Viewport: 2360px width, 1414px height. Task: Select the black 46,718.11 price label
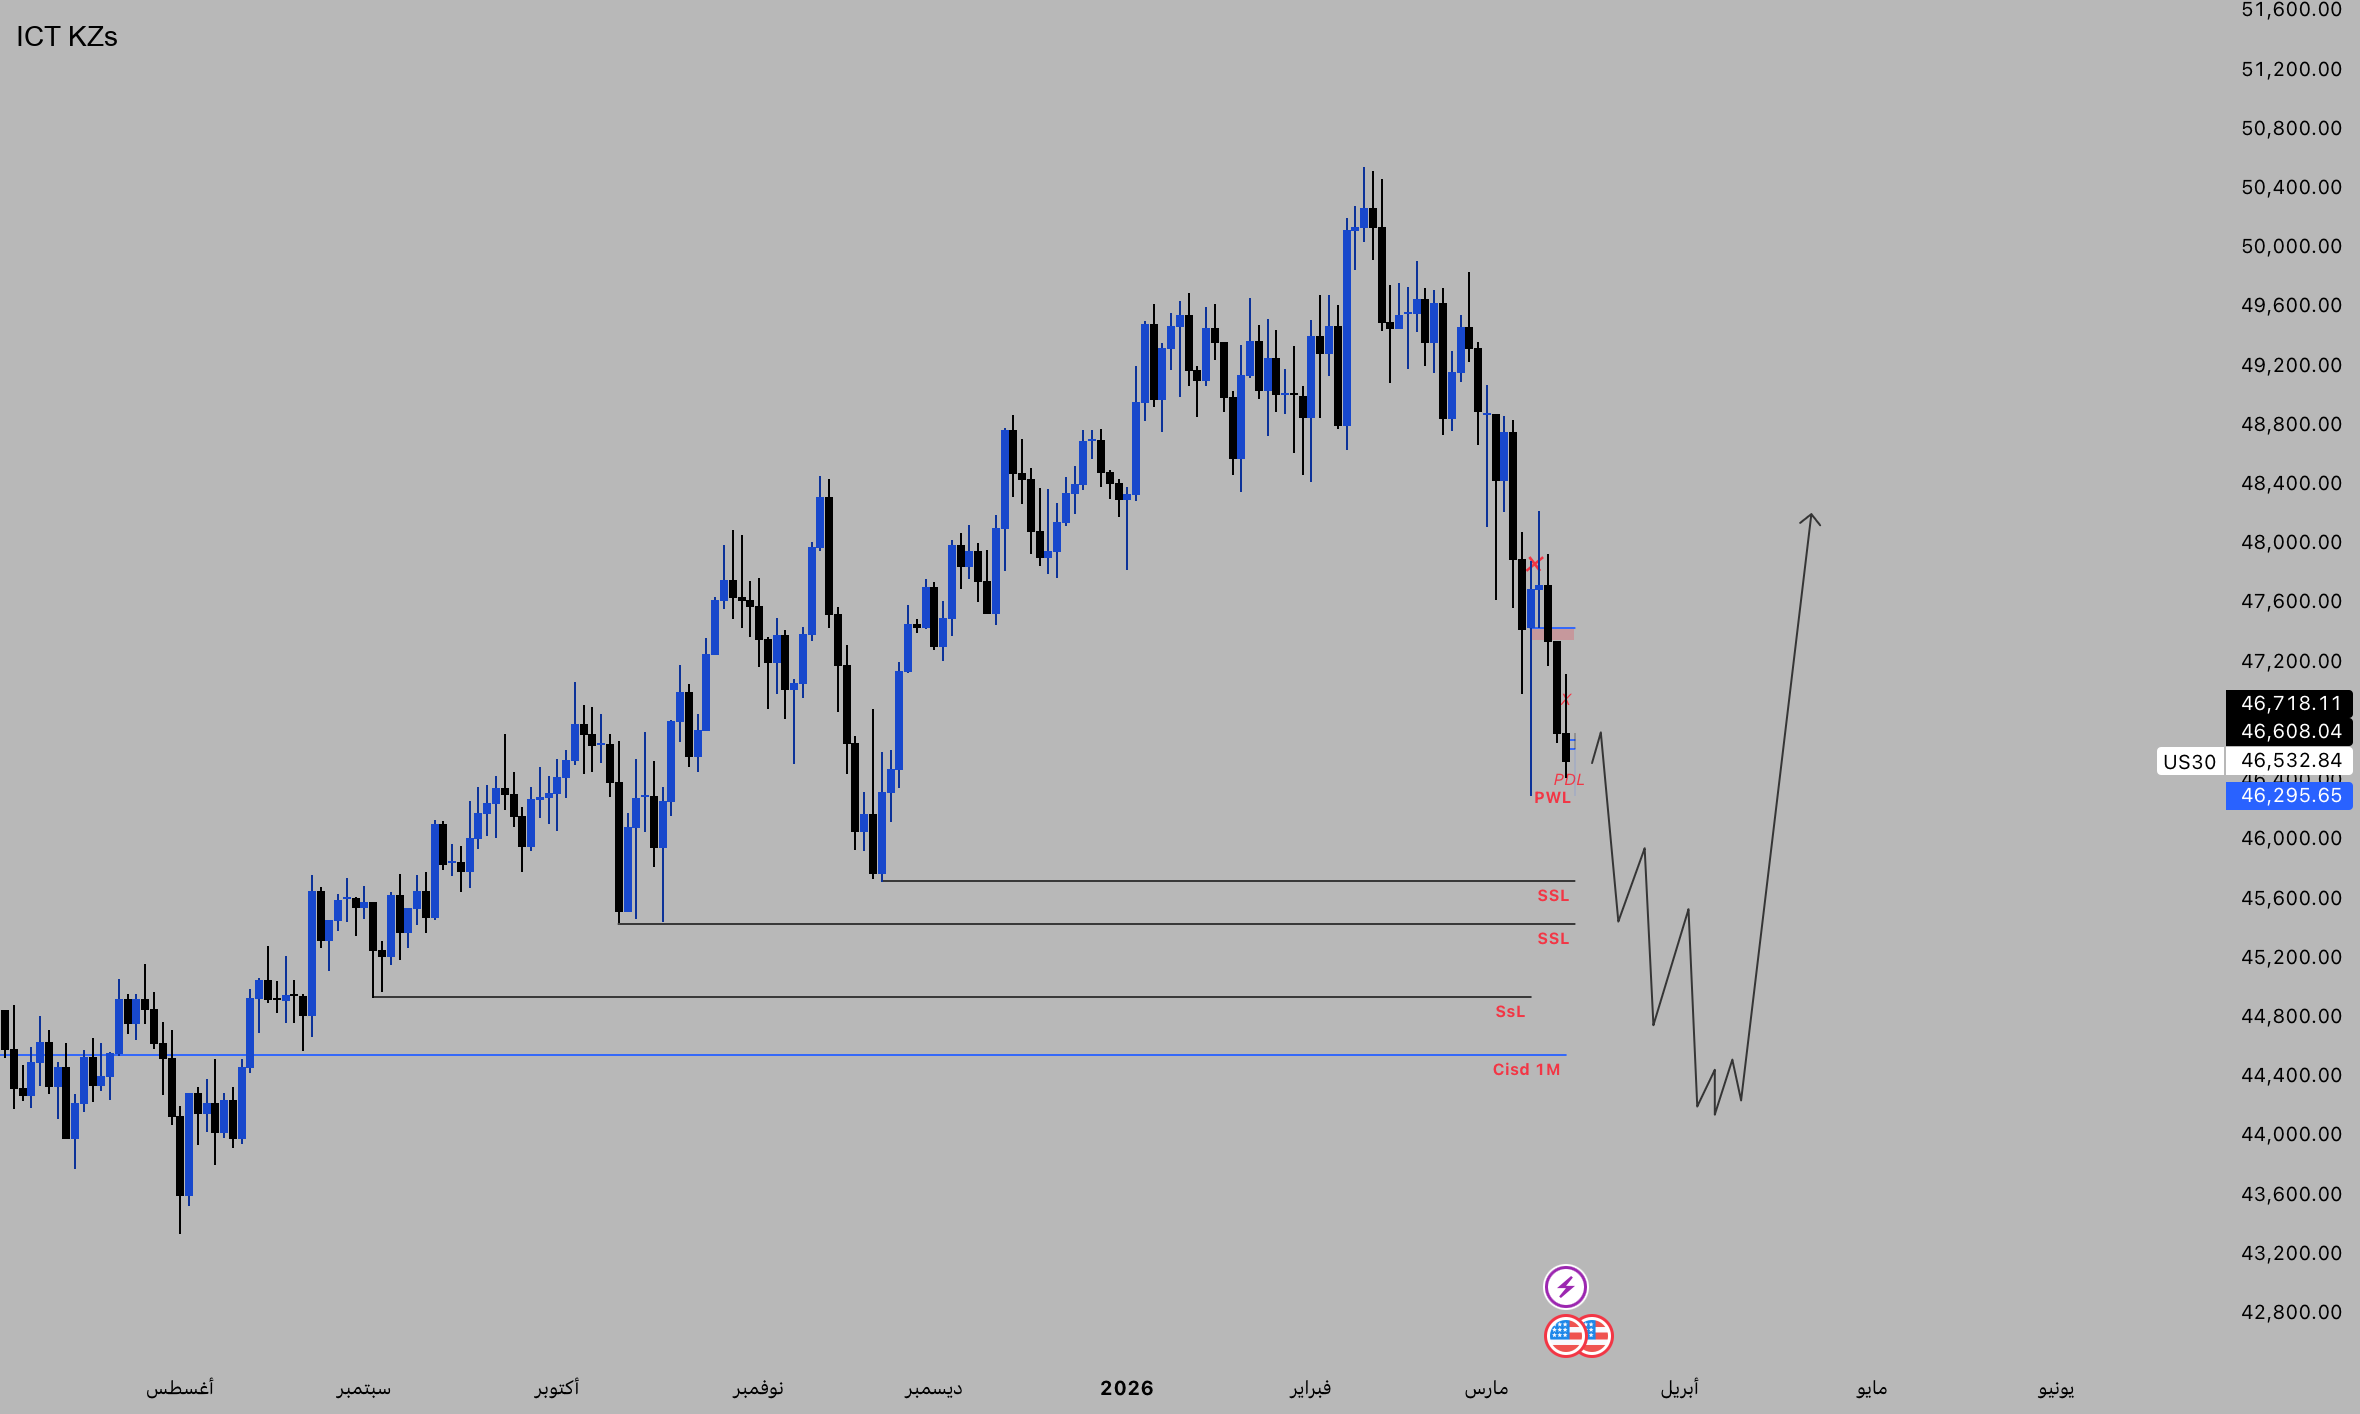[x=2290, y=703]
